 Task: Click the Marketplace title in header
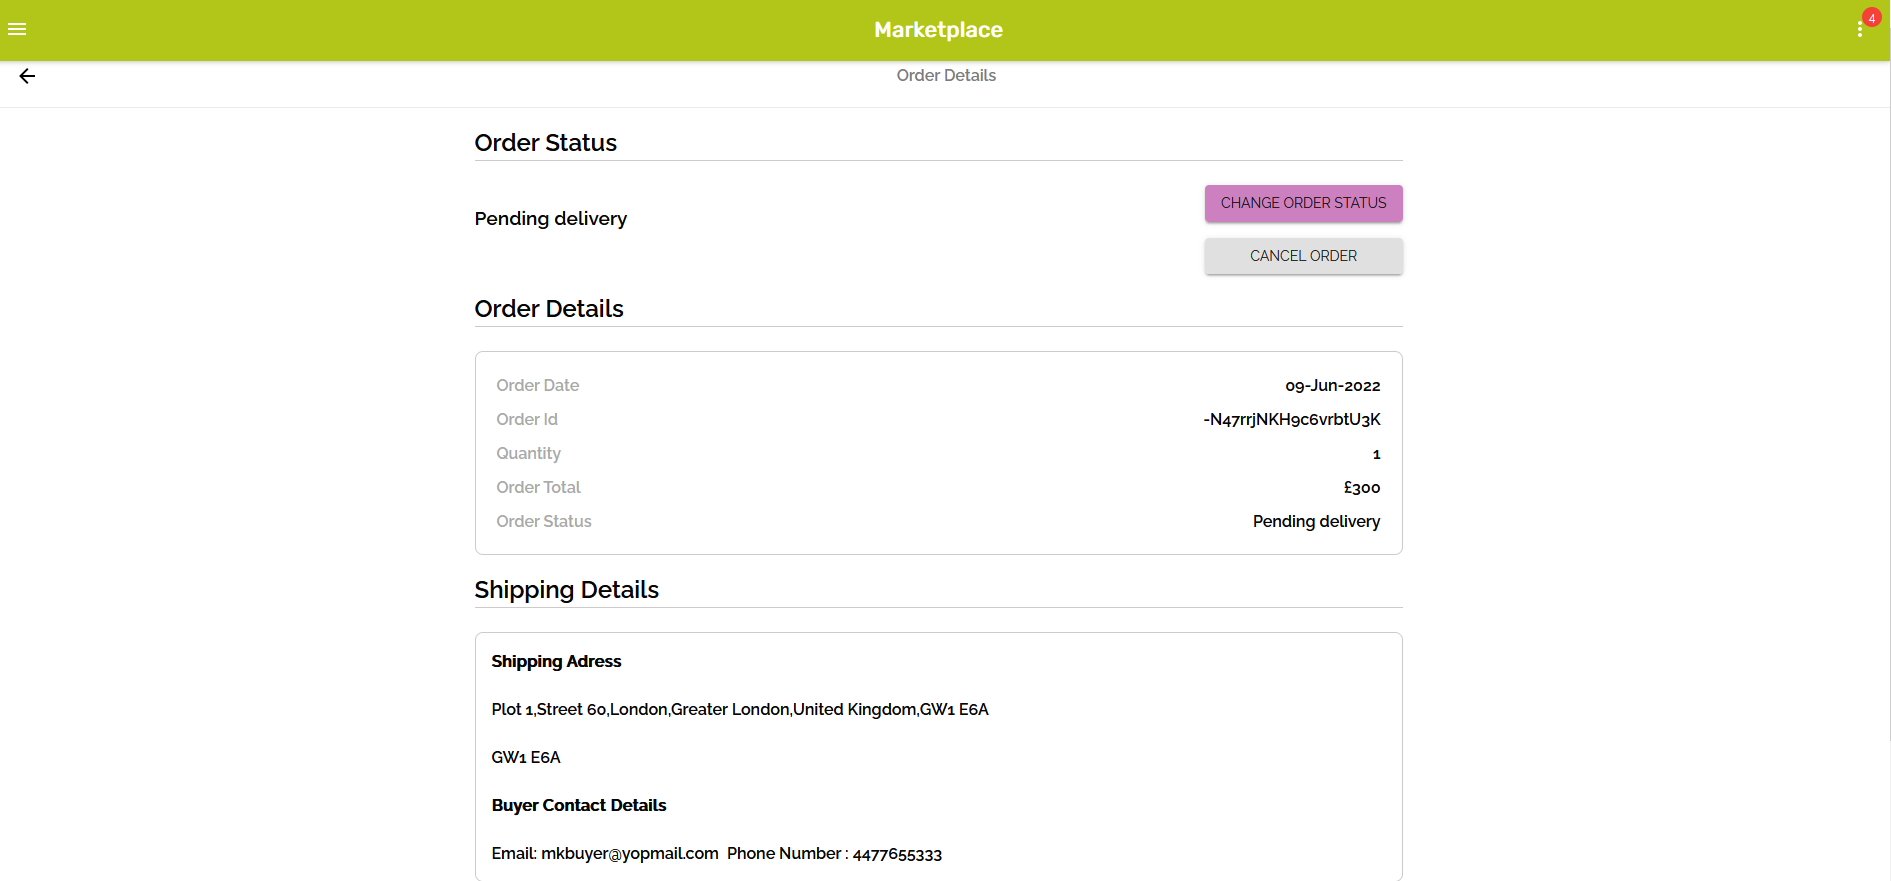tap(938, 30)
